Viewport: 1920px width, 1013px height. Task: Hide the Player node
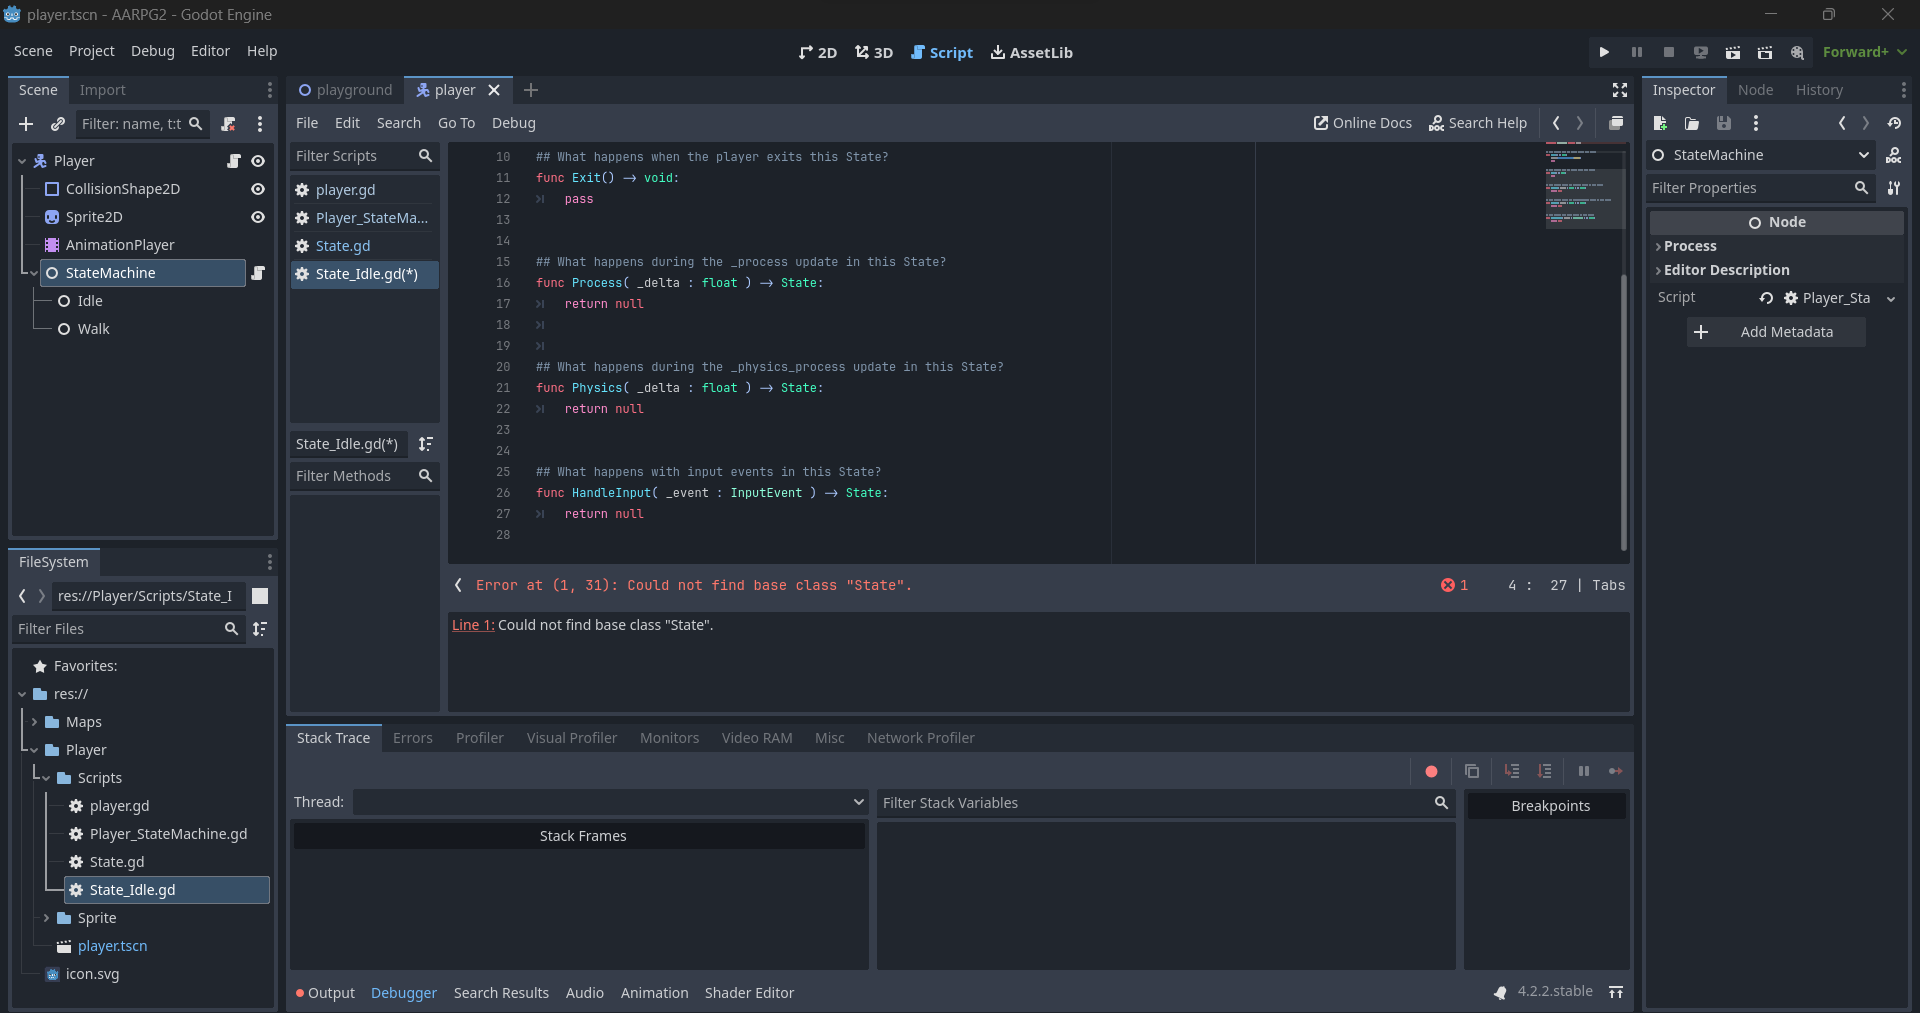pos(258,160)
